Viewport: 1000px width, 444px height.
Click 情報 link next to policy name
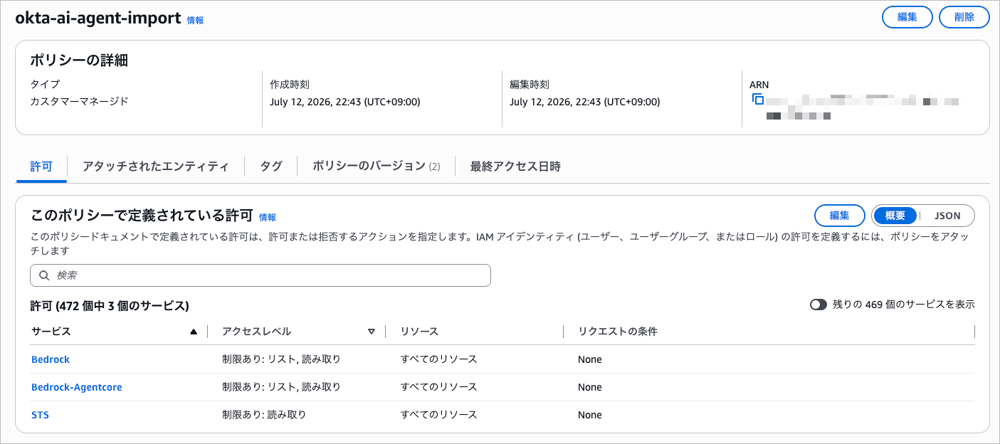pos(195,20)
